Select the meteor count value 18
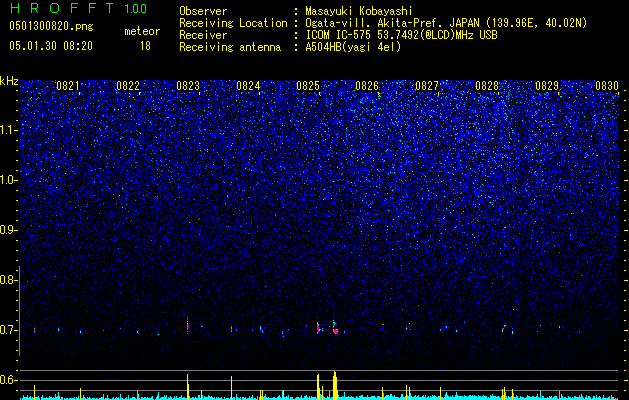Screen dimensions: 629x400 coord(145,46)
